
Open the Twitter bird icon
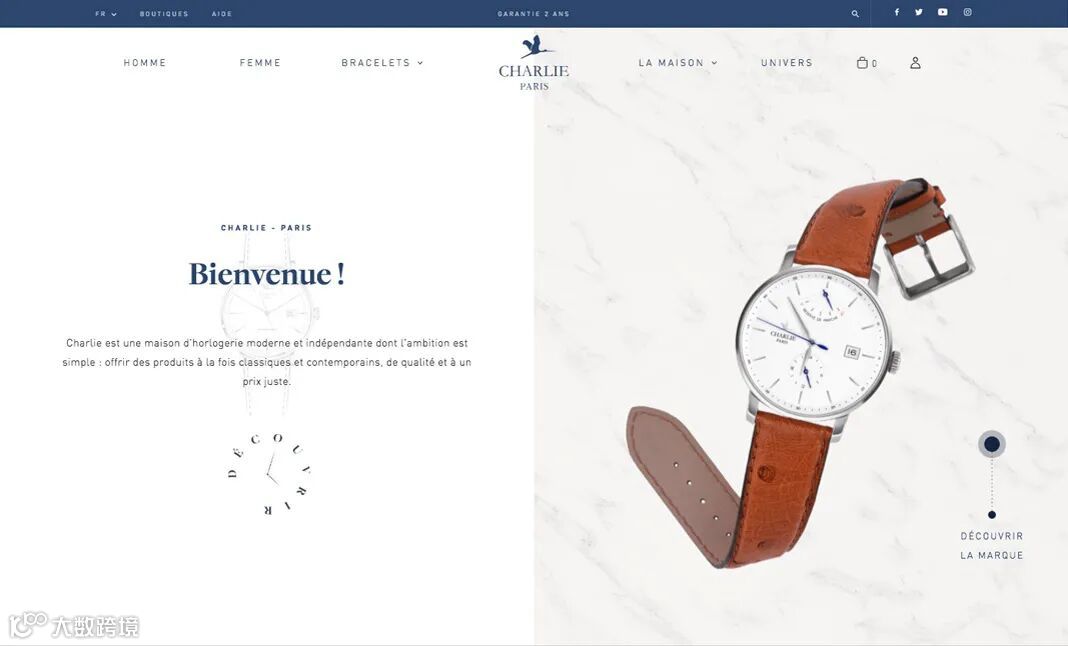[x=919, y=12]
